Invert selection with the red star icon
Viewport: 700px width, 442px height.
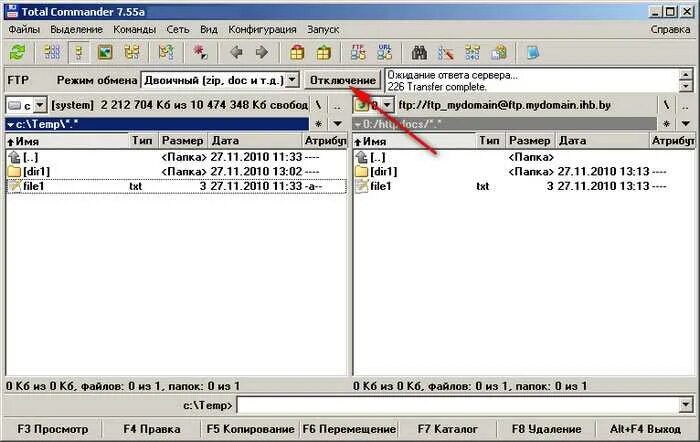[x=200, y=53]
